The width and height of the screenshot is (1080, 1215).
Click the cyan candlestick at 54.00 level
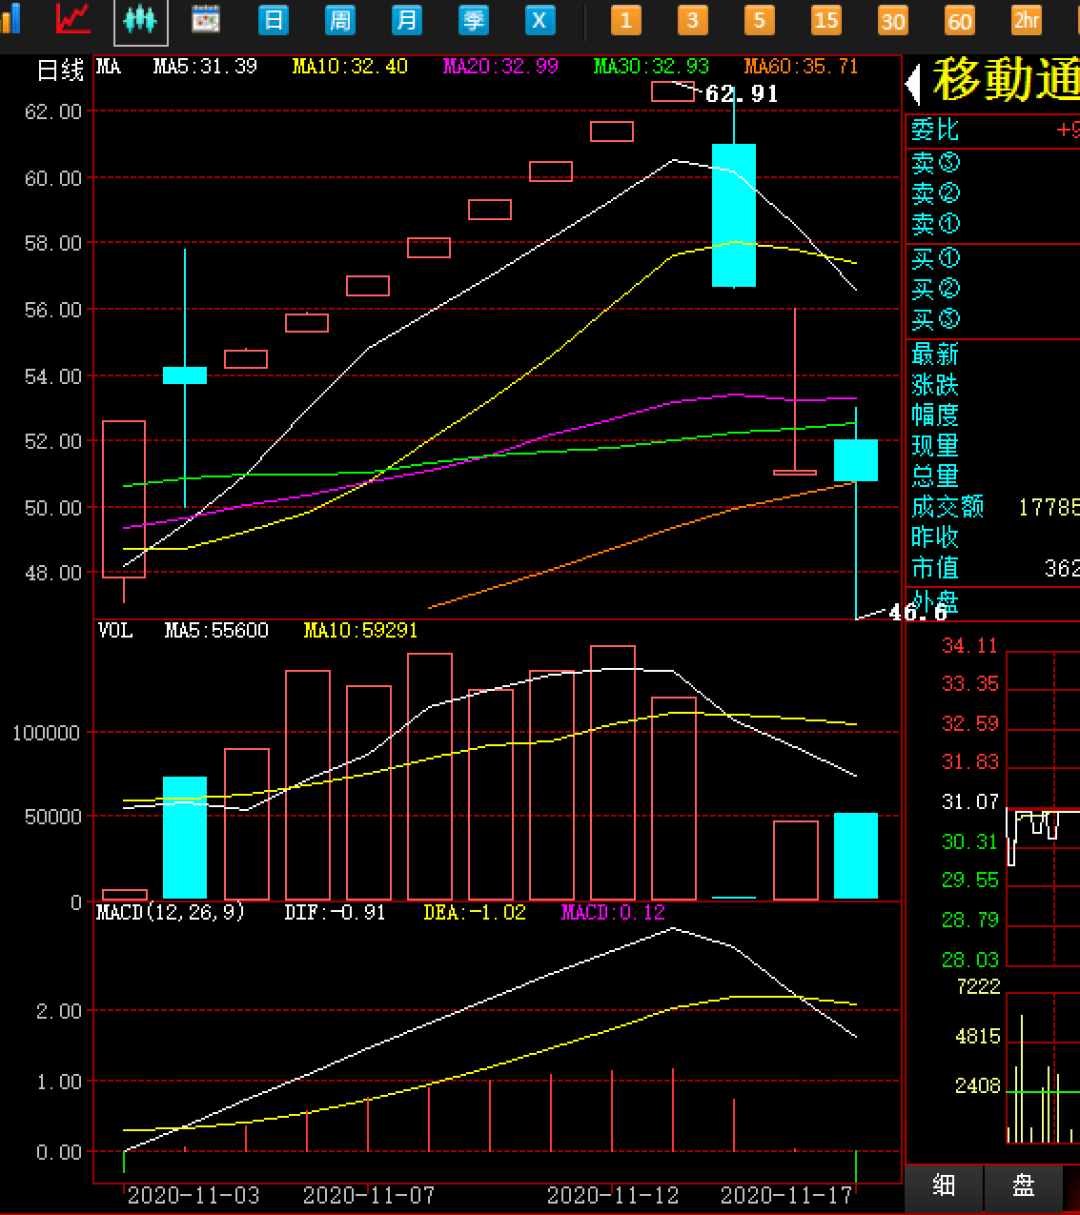185,375
